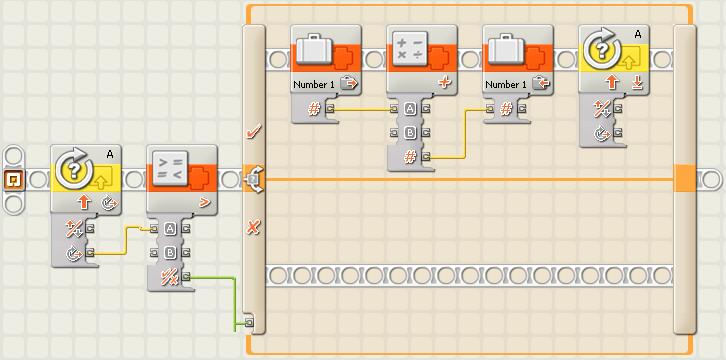
Task: Click input plug A on the Compare block
Action: 152,228
